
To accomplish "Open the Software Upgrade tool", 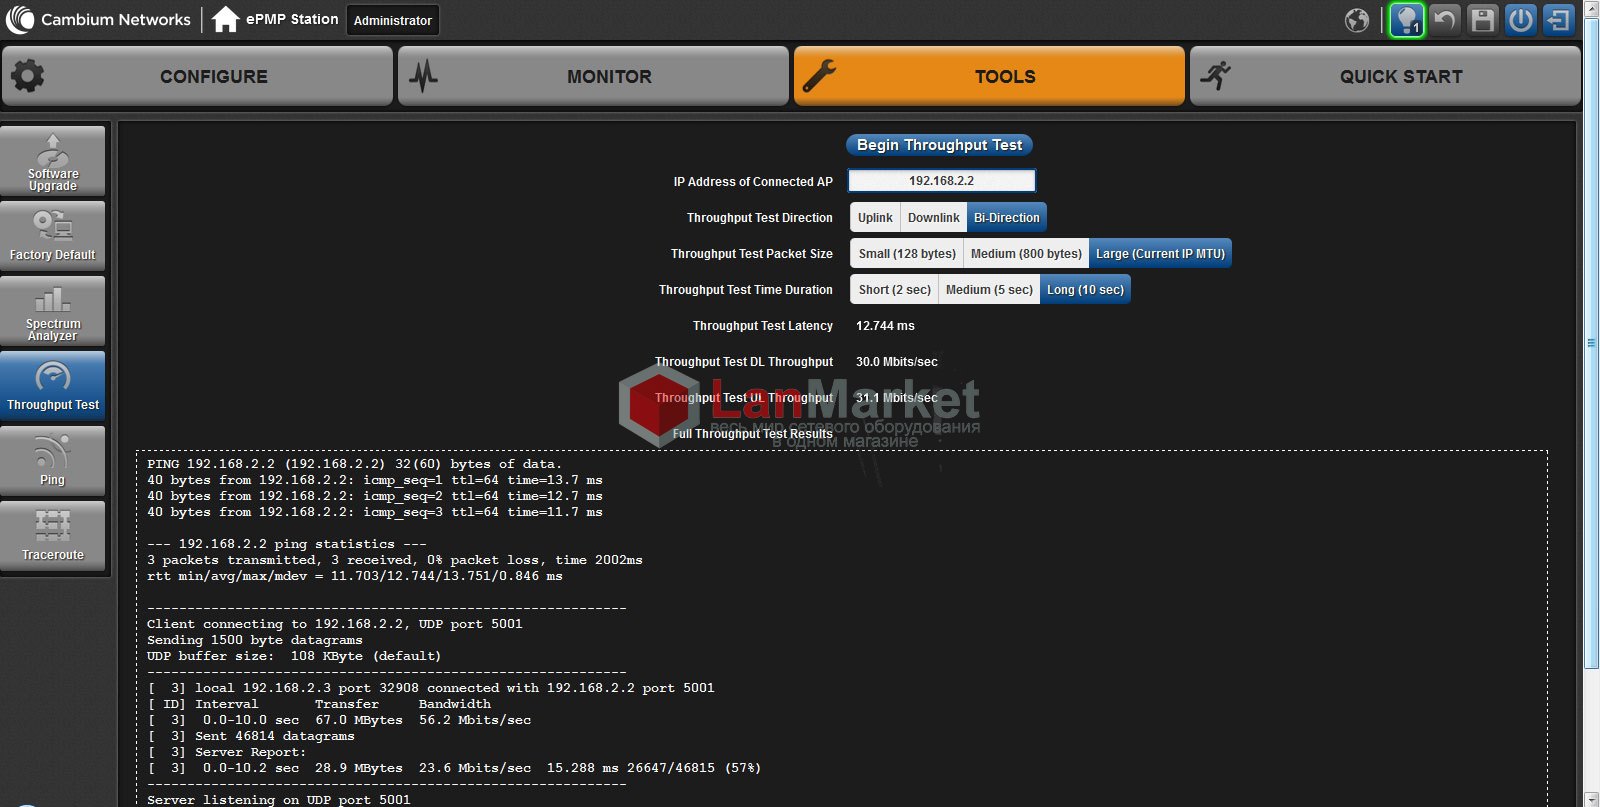I will point(53,161).
